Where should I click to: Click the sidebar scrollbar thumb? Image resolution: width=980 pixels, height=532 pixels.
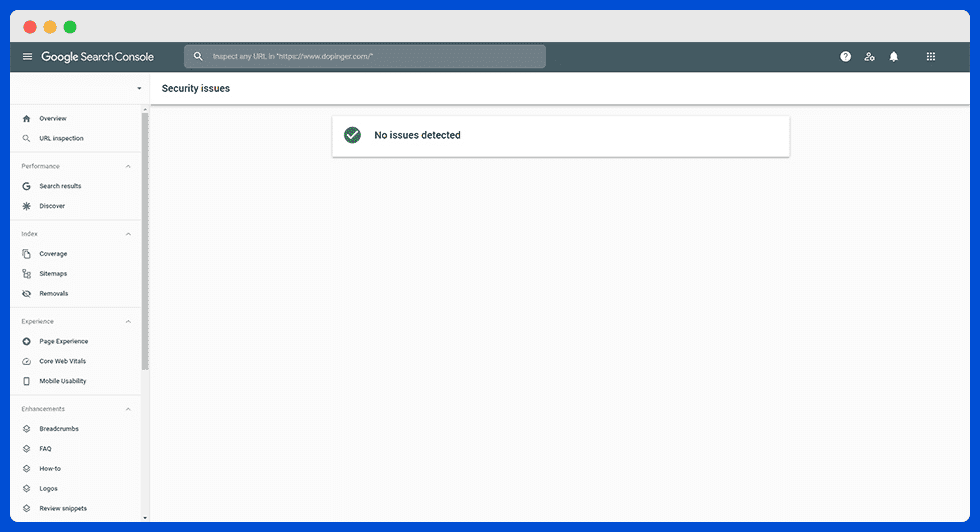pyautogui.click(x=145, y=241)
